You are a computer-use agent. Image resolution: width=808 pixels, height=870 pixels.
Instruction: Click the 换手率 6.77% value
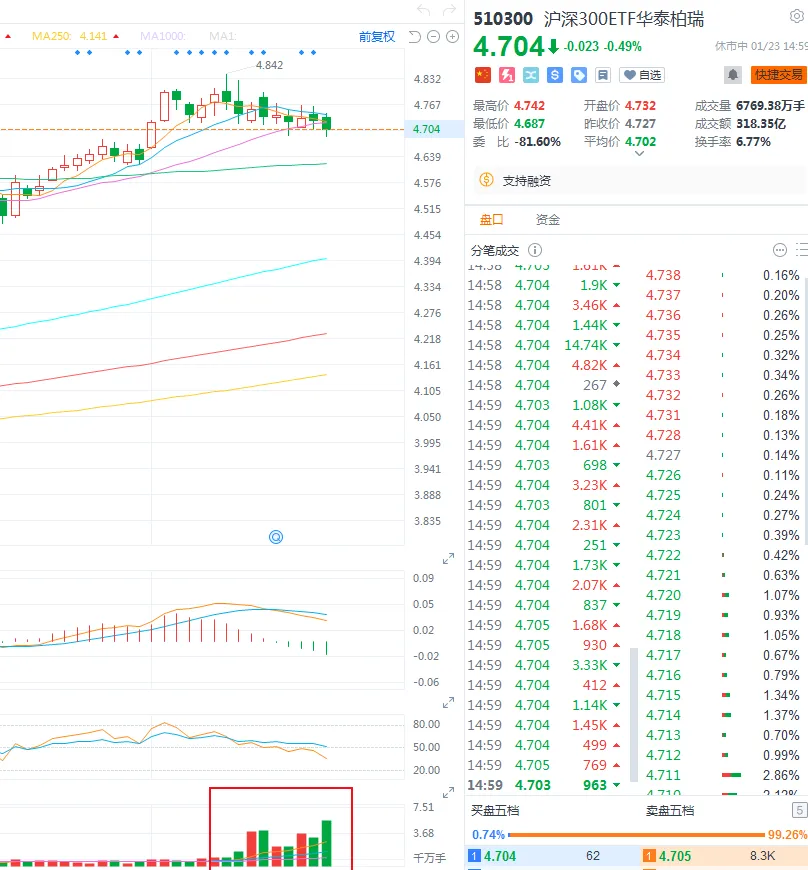753,141
